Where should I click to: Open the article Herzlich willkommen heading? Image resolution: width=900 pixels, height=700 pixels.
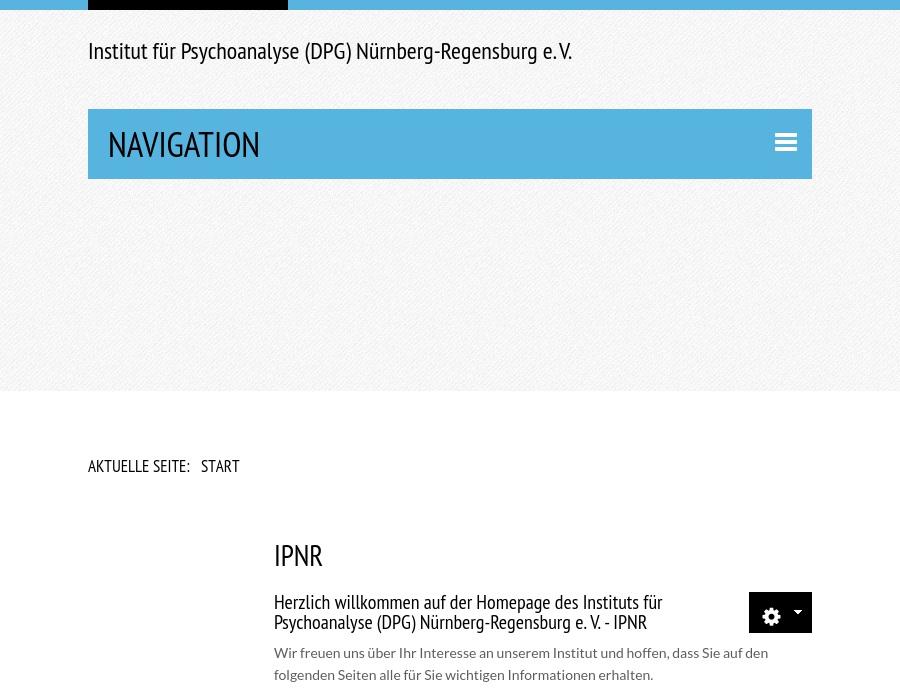point(468,612)
